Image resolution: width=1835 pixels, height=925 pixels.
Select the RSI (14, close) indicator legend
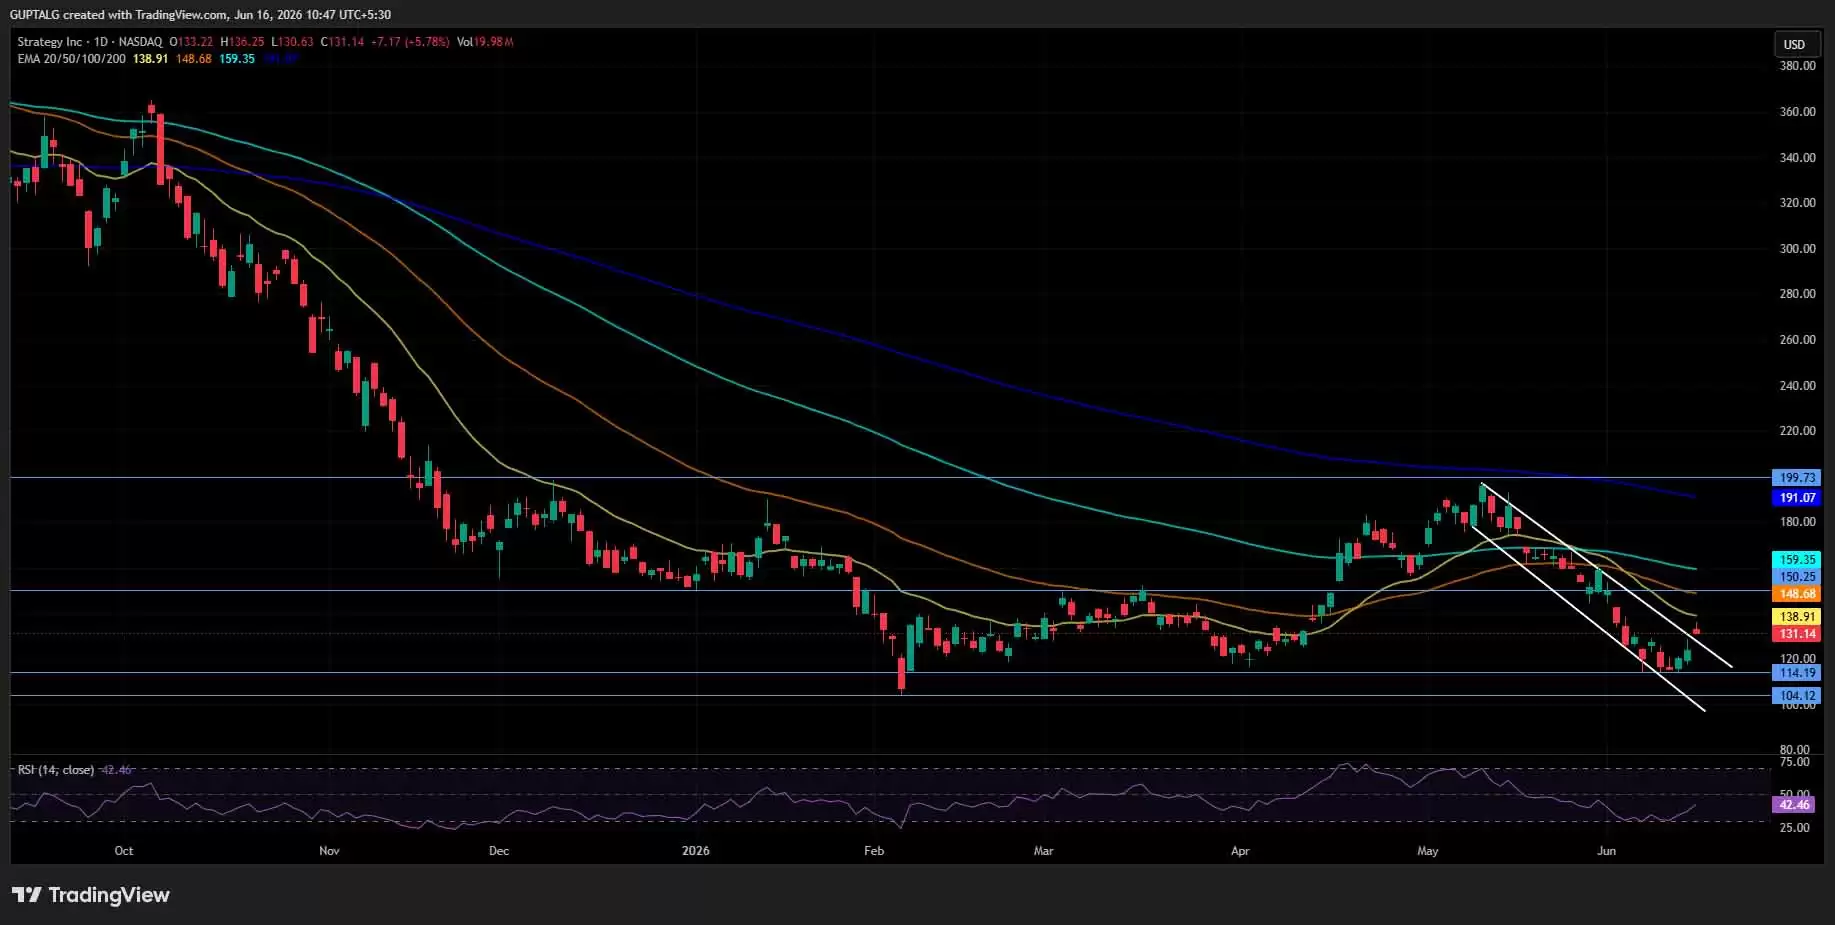[x=56, y=770]
